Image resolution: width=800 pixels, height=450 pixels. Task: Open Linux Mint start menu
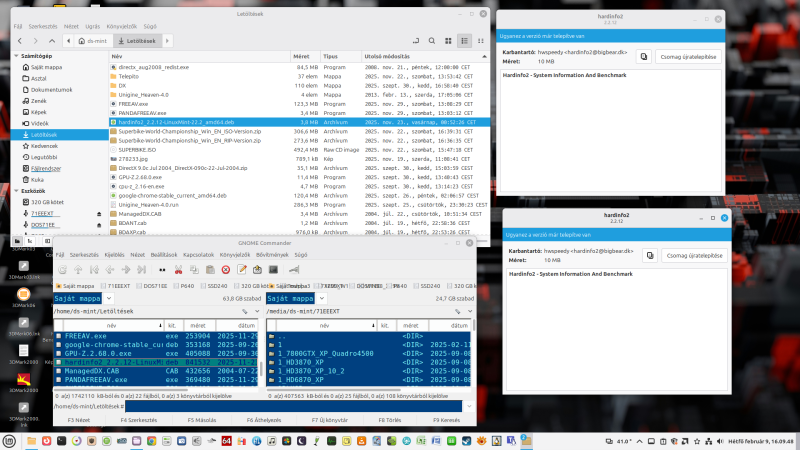[9, 441]
